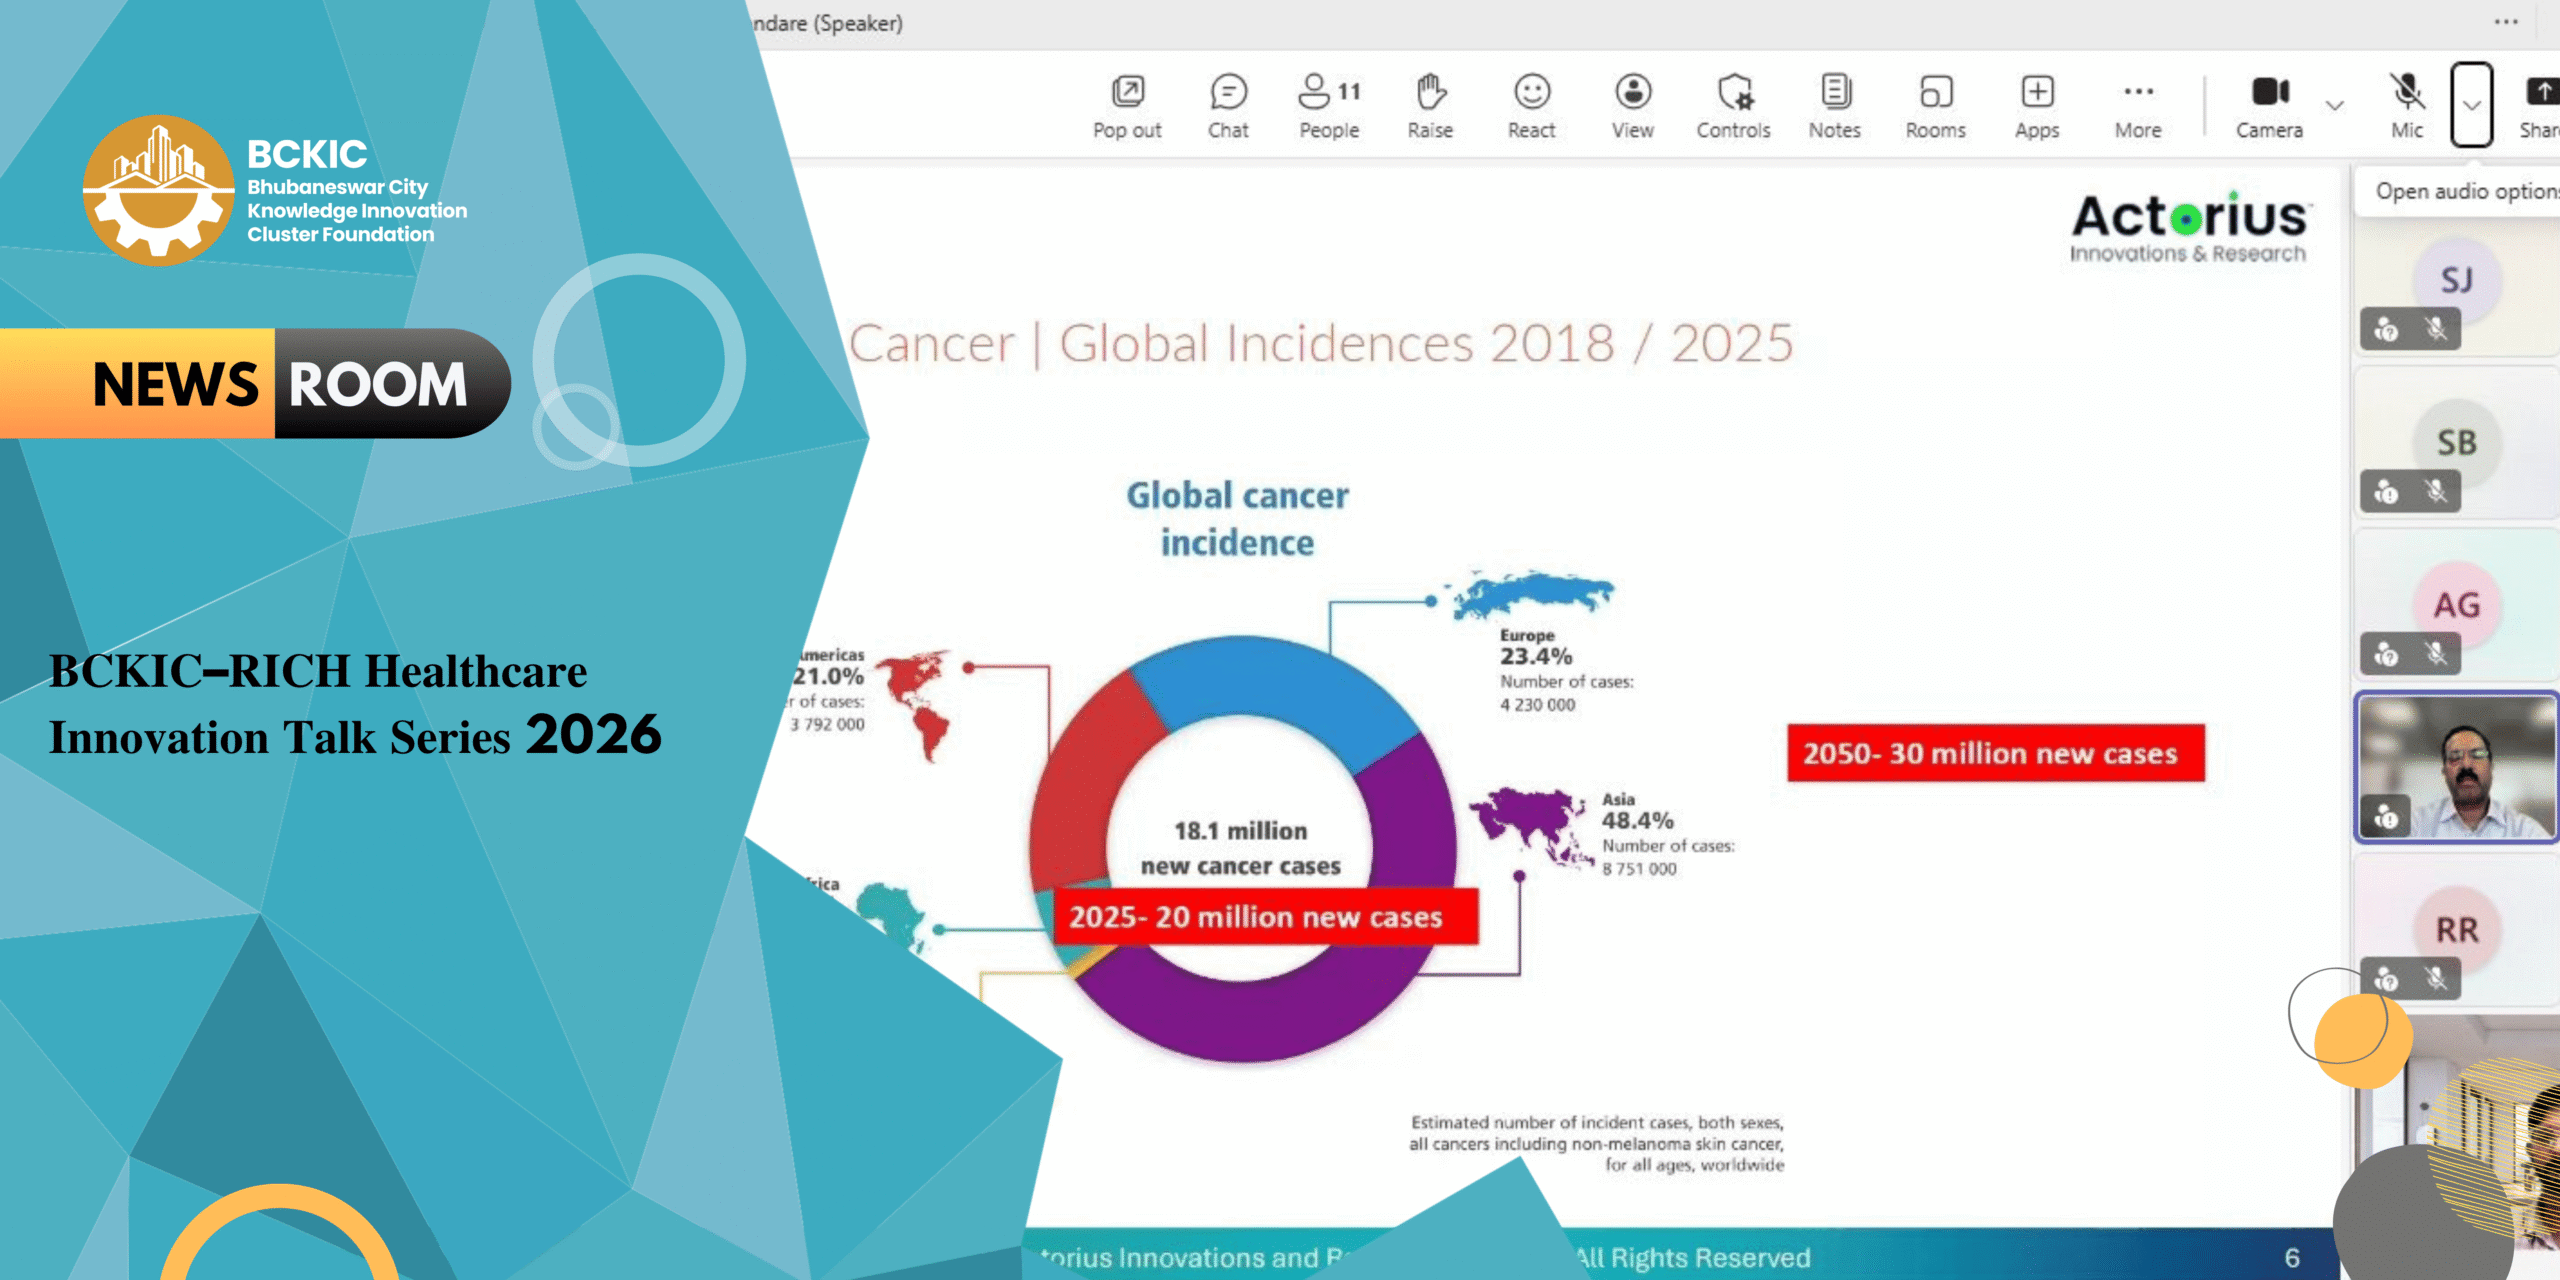Select the SJ participant avatar
The height and width of the screenshot is (1280, 2560).
(2457, 280)
